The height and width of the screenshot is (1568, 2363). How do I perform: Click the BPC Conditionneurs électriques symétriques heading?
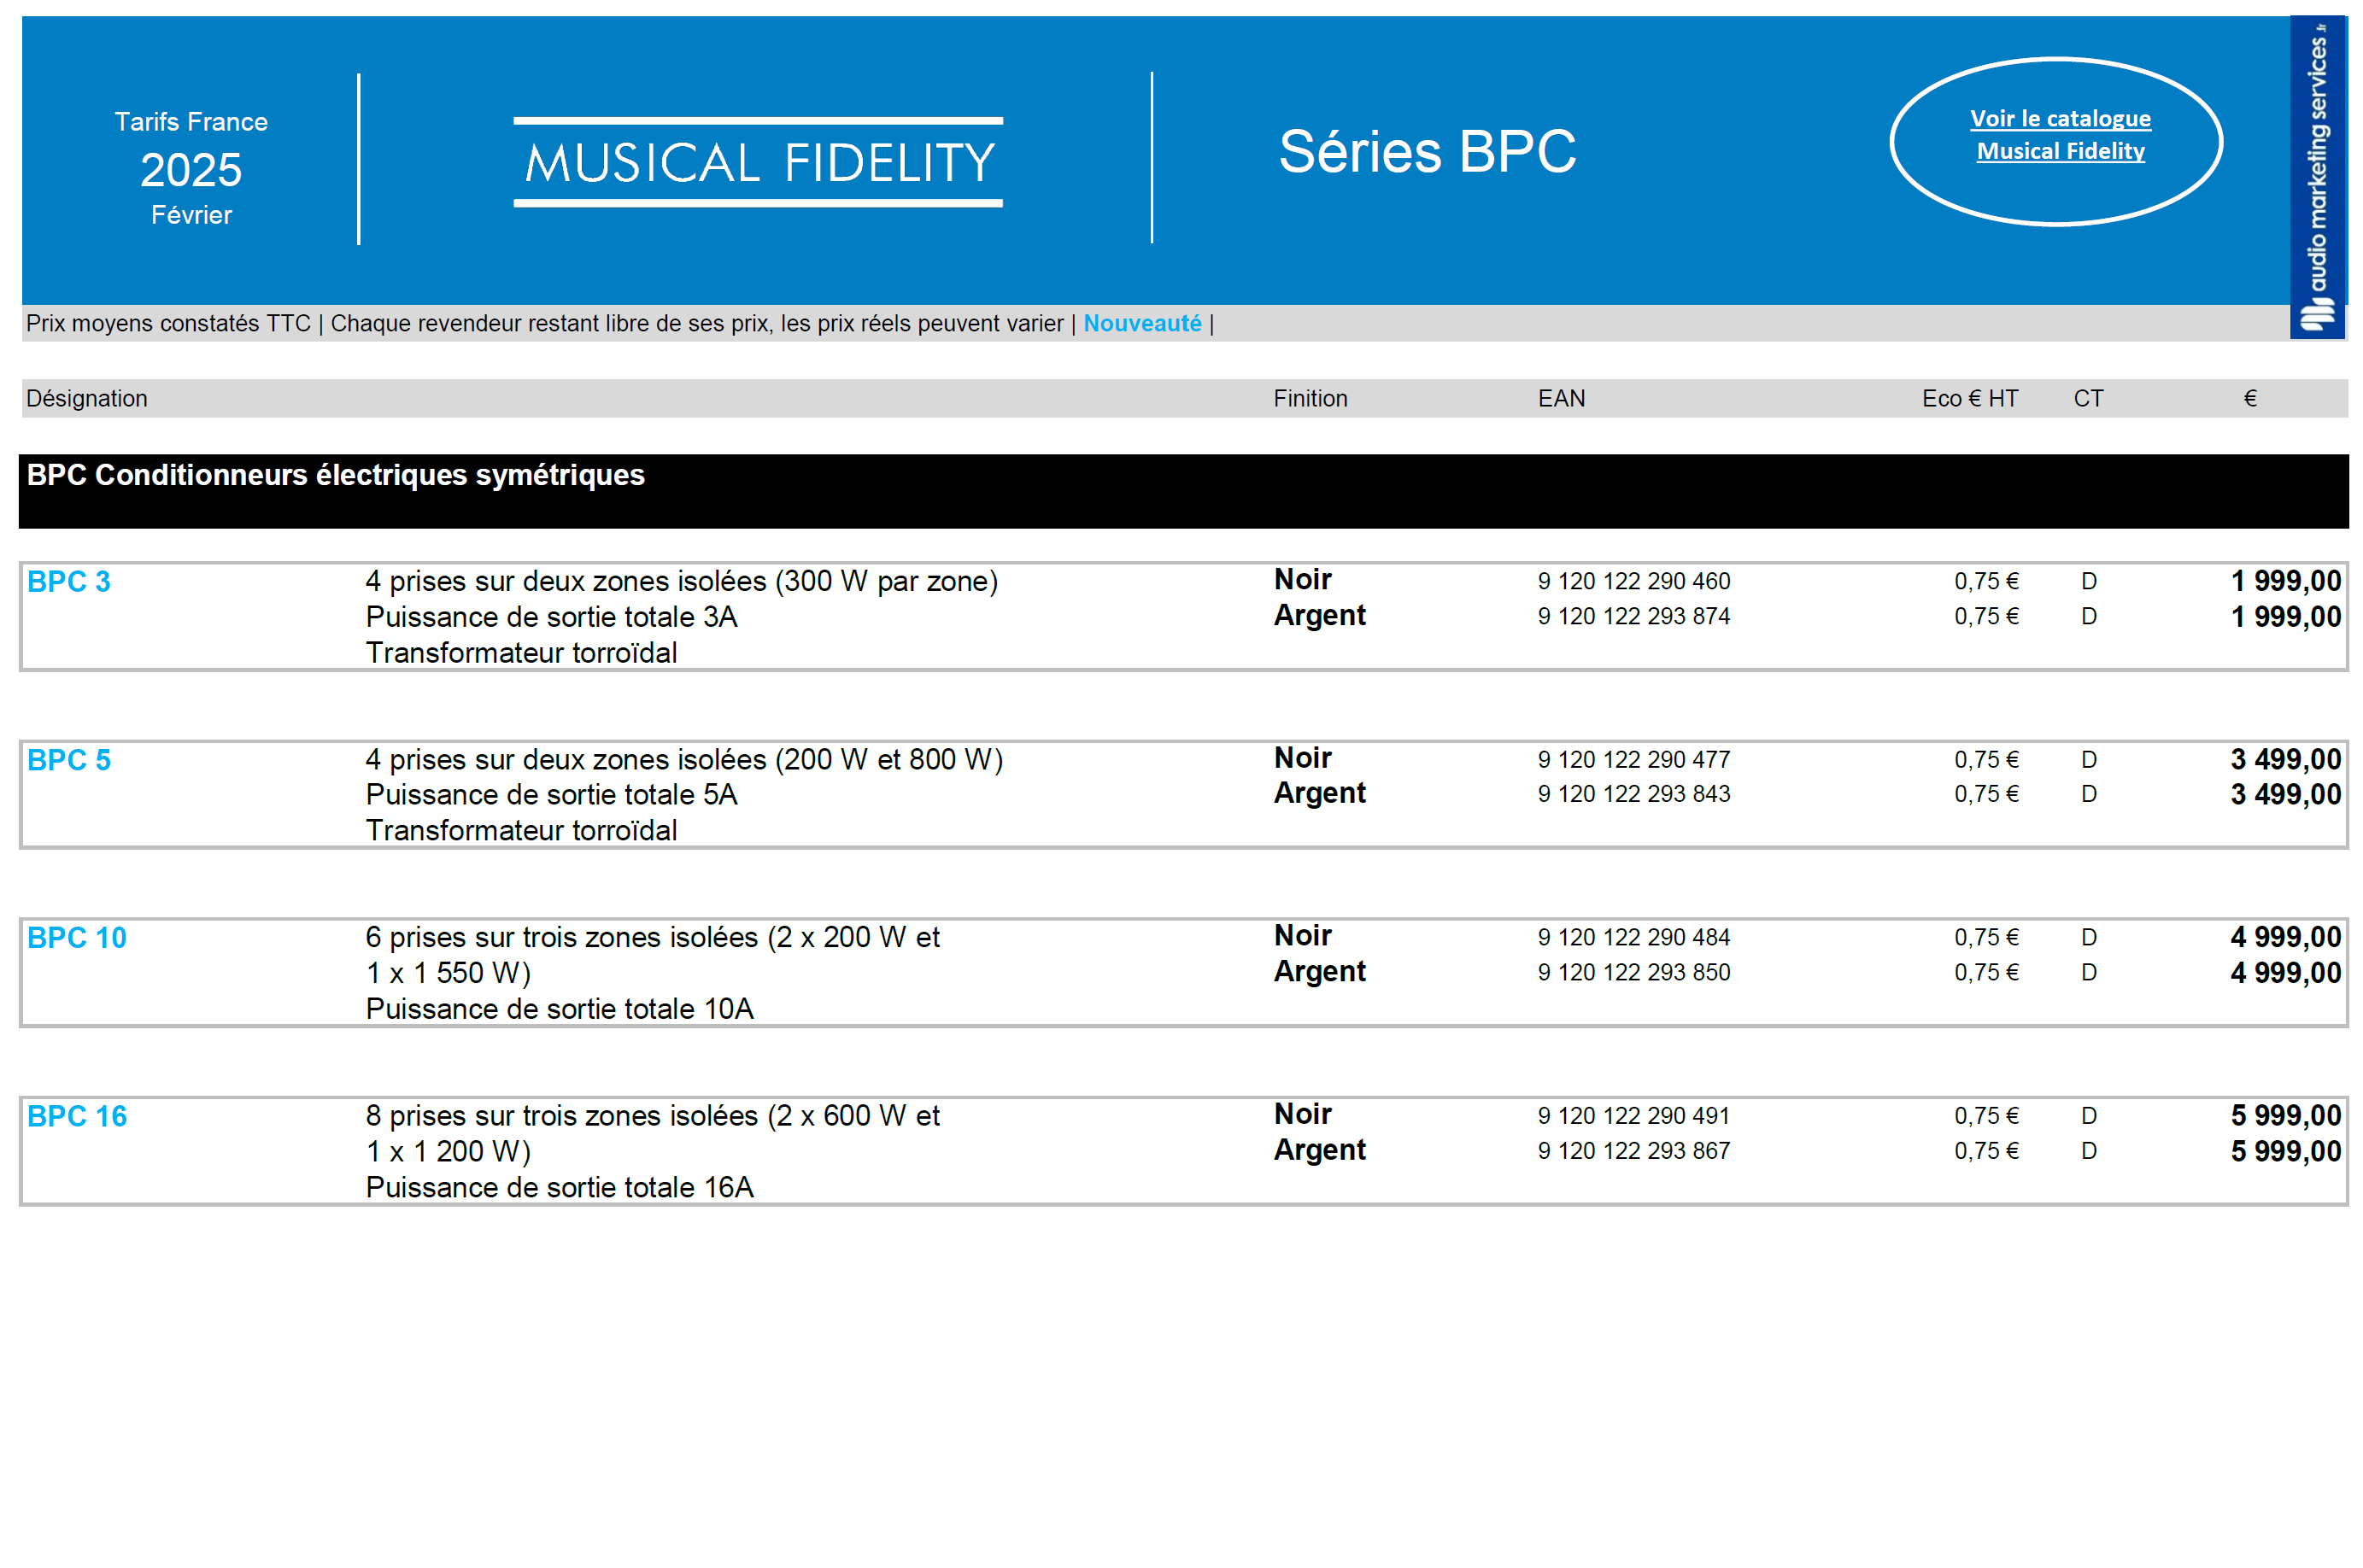pyautogui.click(x=335, y=475)
